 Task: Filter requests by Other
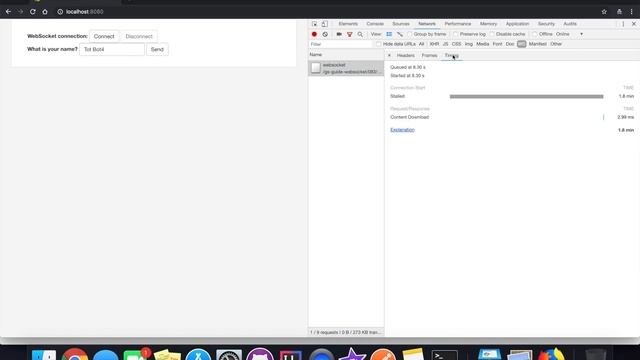pyautogui.click(x=556, y=44)
